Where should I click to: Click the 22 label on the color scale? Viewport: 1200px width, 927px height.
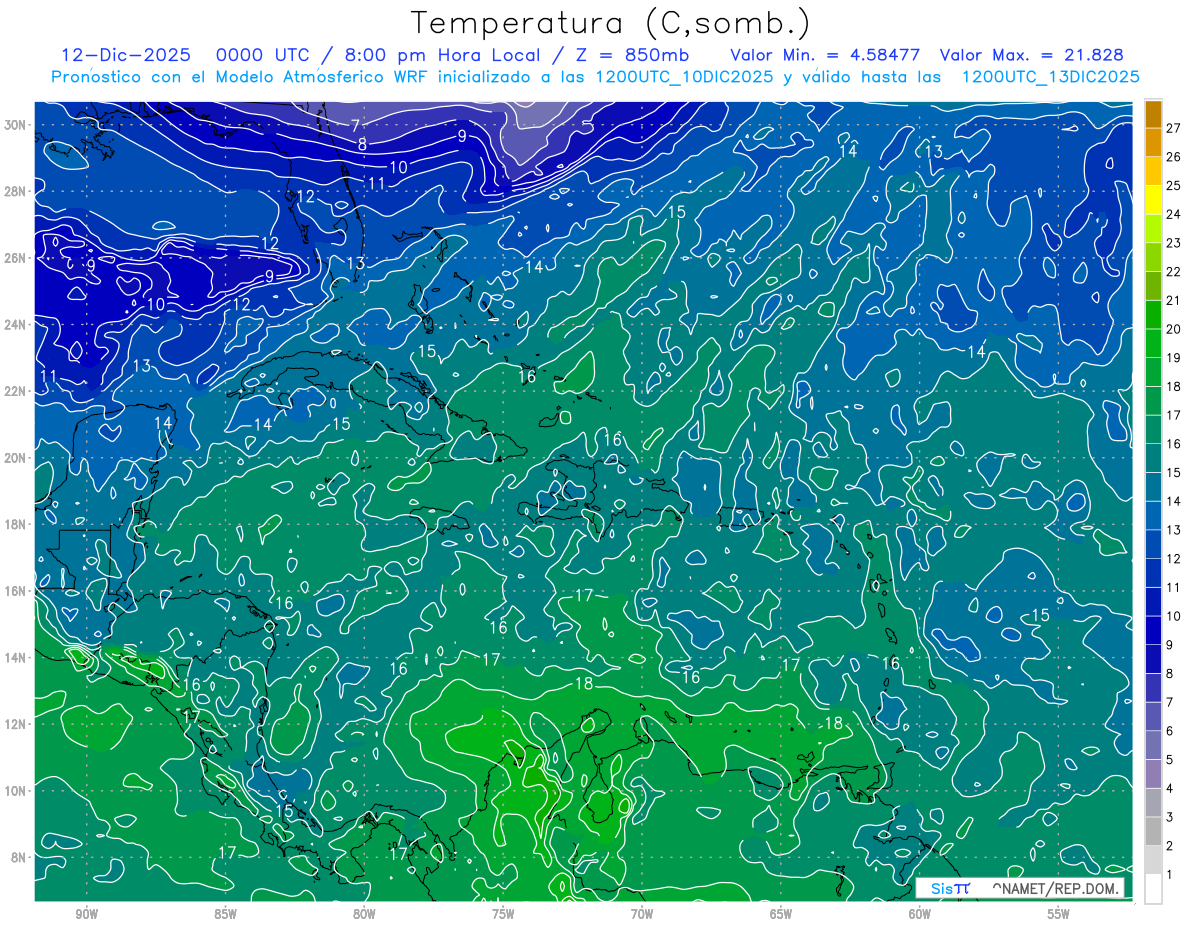pyautogui.click(x=1174, y=271)
